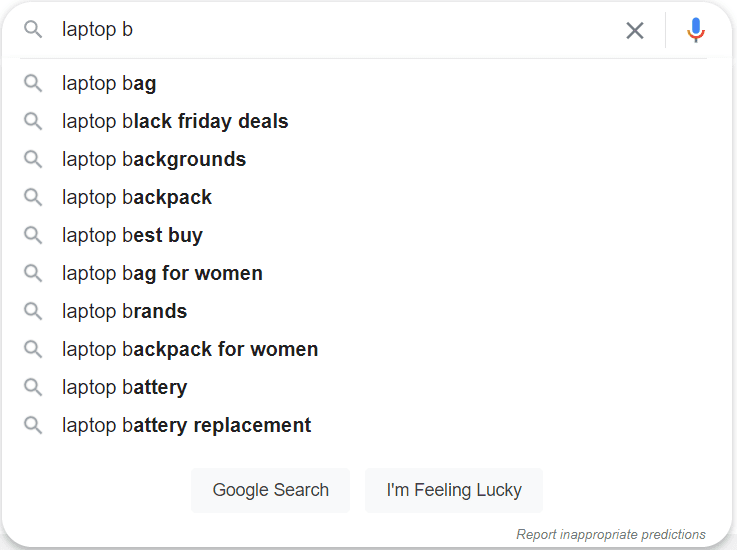The image size is (737, 550).
Task: Choose "laptop battery replacement" suggestion text
Action: [x=186, y=425]
